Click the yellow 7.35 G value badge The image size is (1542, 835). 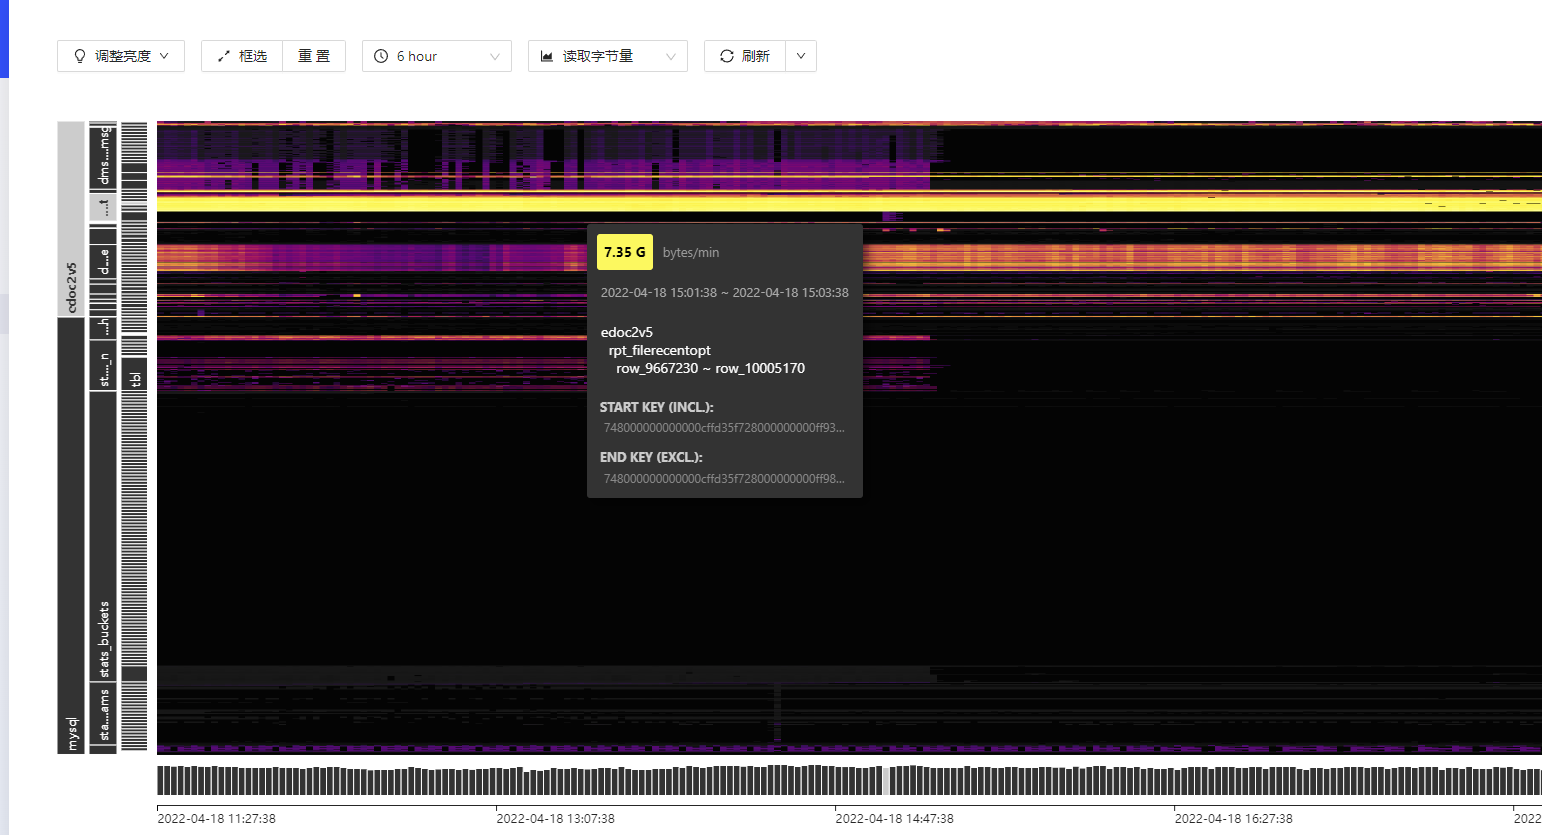click(625, 253)
